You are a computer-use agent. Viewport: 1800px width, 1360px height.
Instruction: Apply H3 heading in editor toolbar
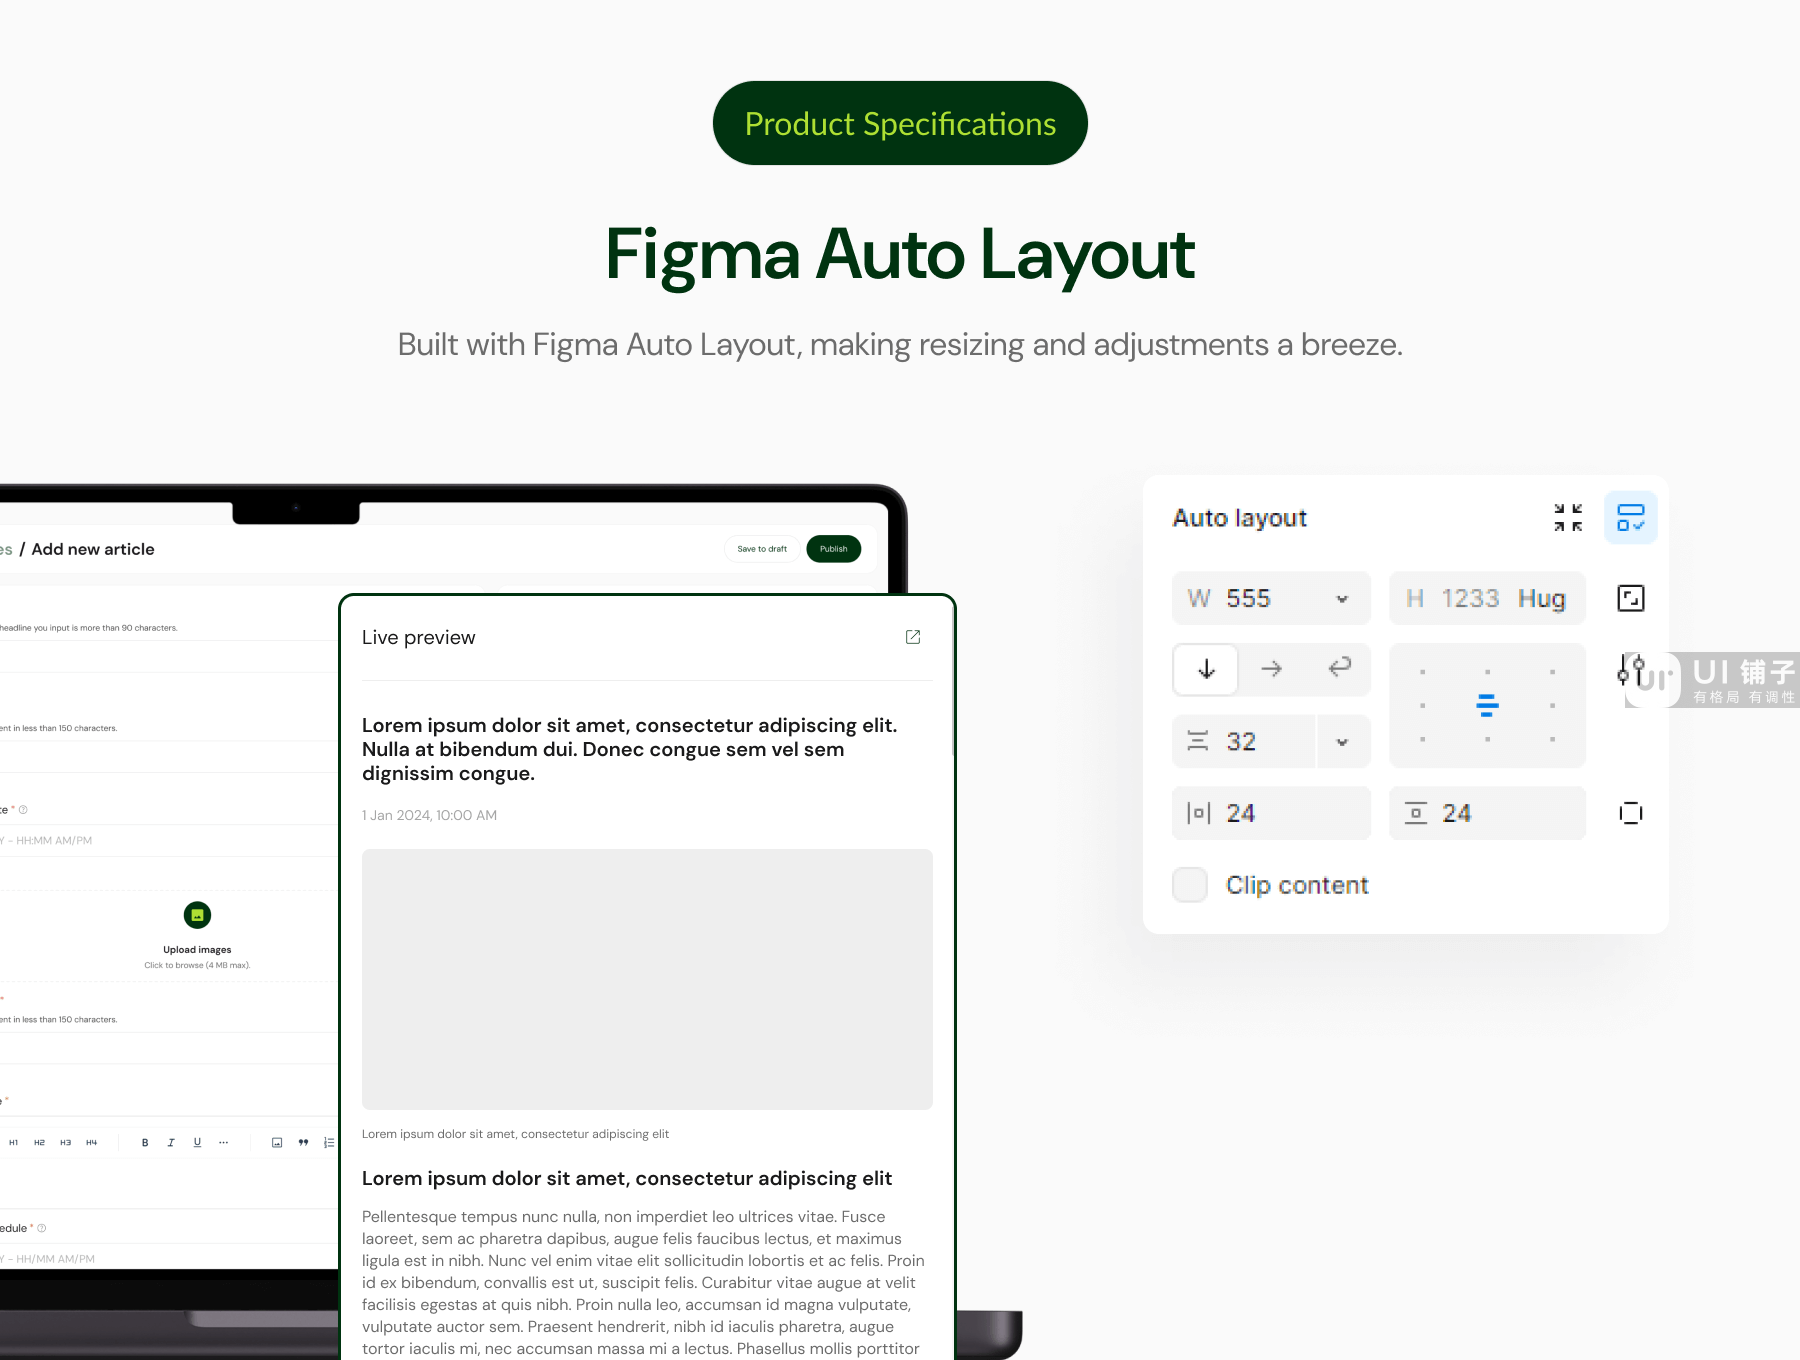65,1142
